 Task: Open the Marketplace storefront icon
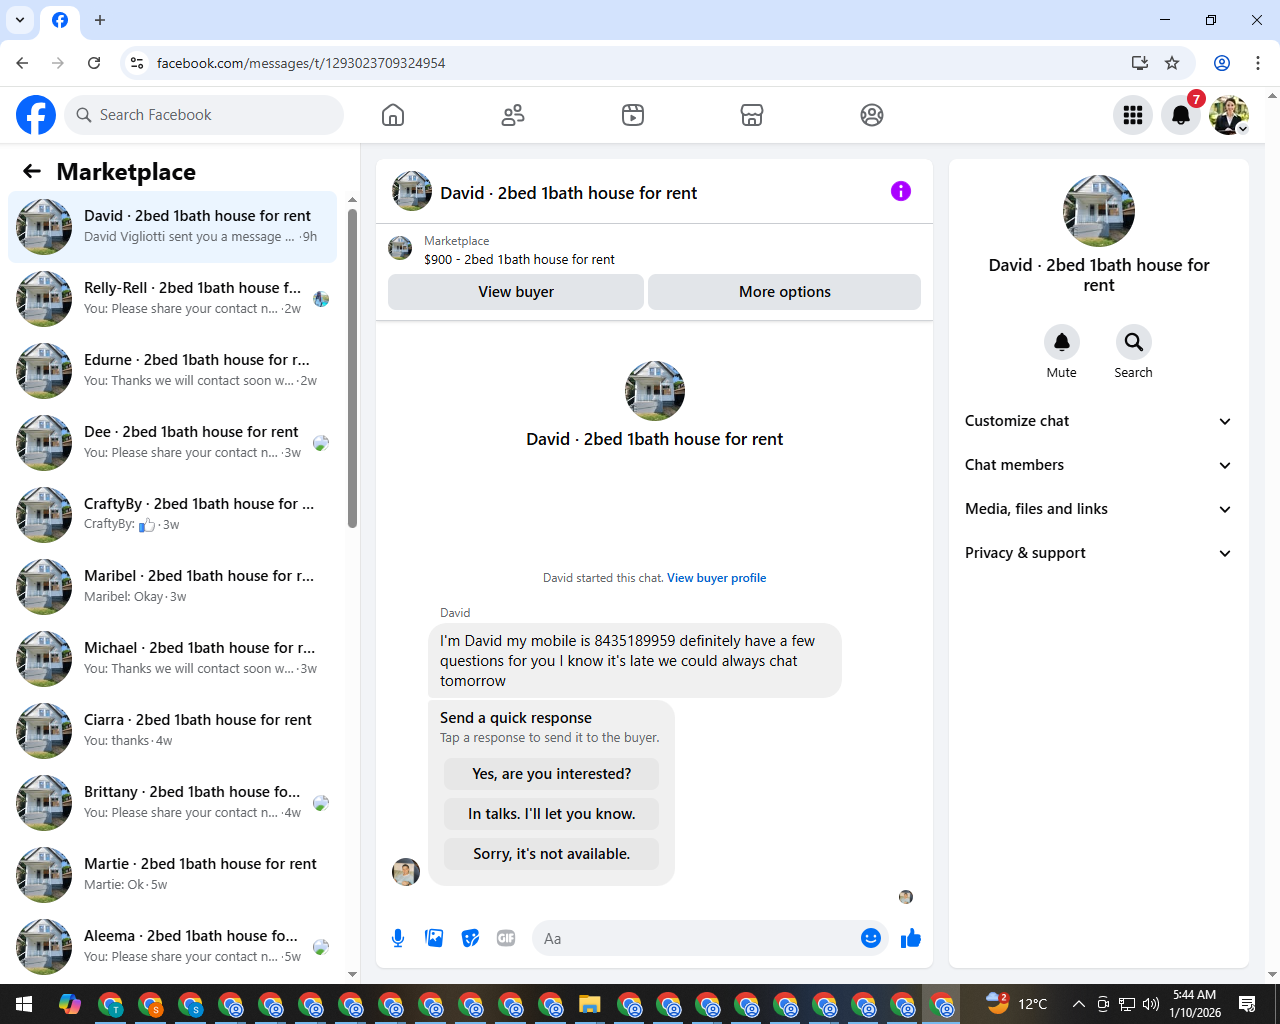[x=752, y=115]
